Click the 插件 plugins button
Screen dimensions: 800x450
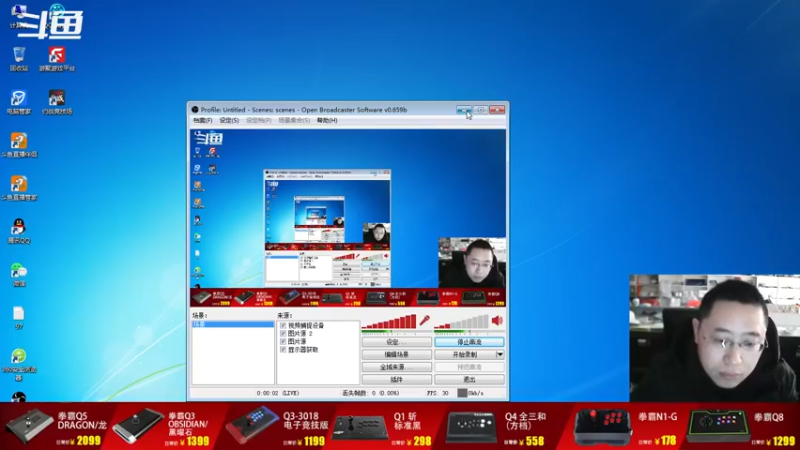[396, 380]
